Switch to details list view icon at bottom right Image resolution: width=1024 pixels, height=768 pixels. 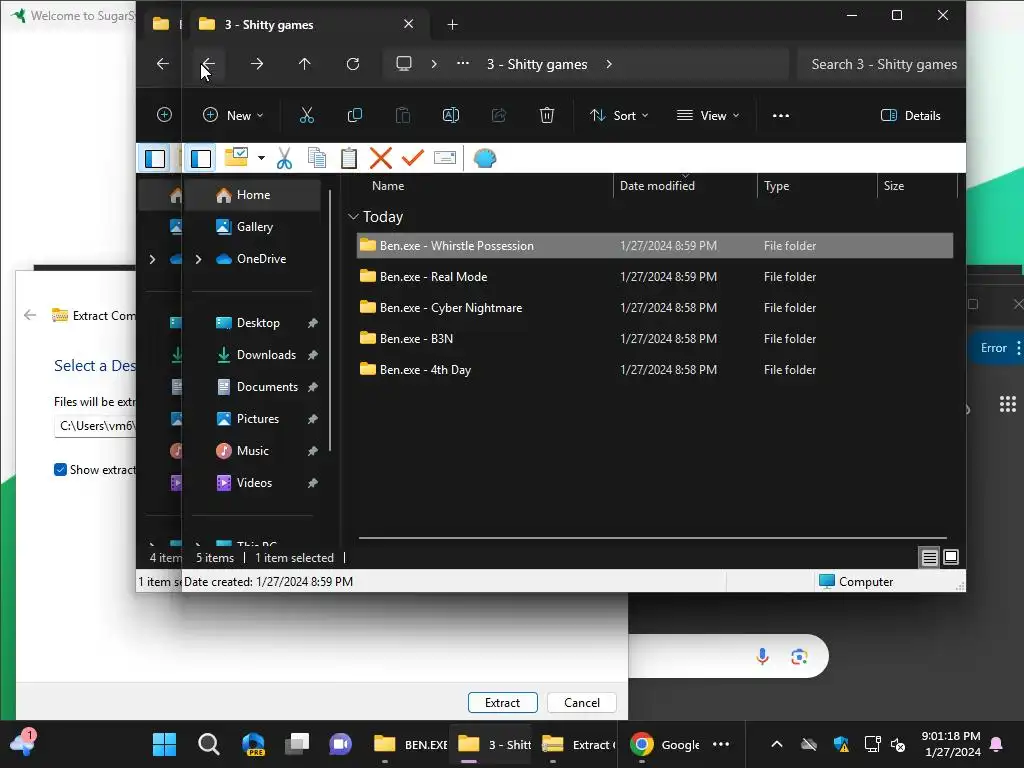pos(929,557)
